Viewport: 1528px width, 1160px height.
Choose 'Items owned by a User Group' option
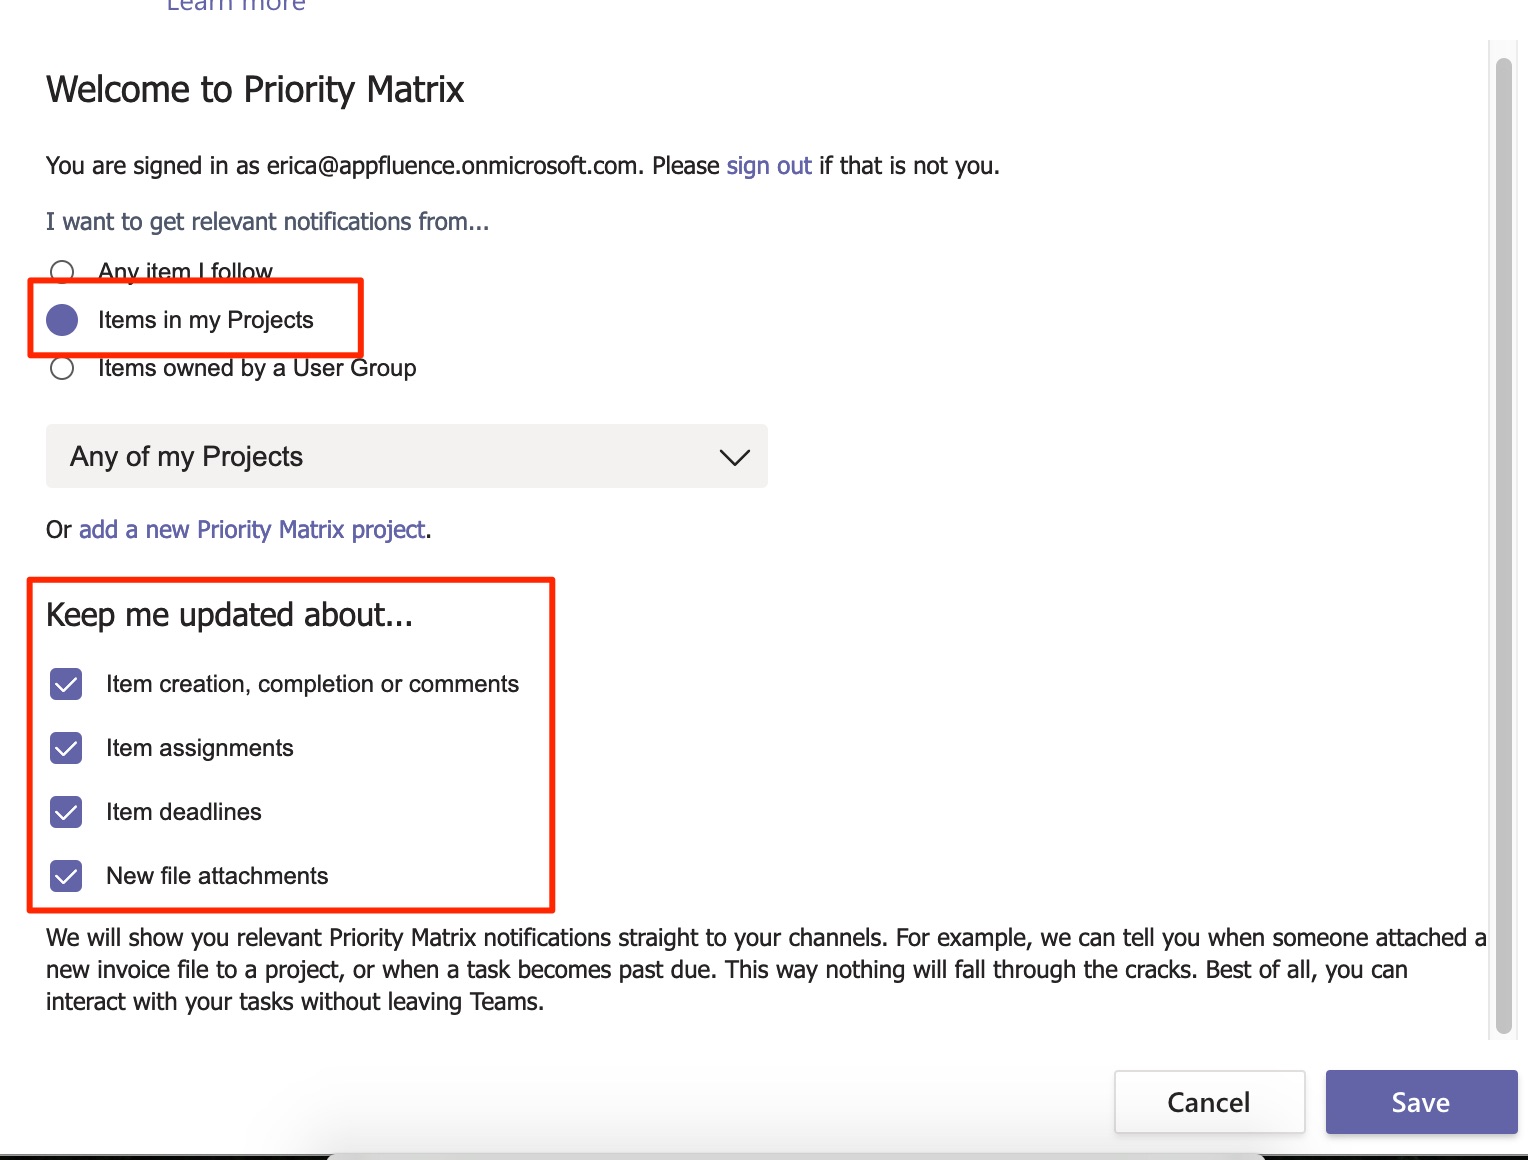[x=62, y=368]
